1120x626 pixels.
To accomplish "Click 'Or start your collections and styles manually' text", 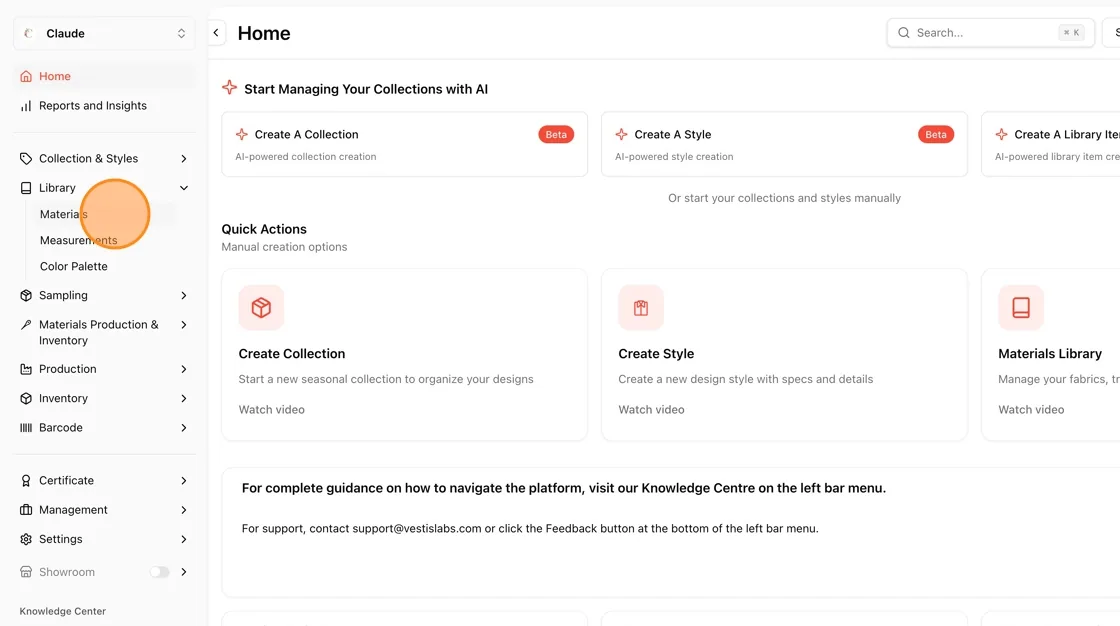I will pyautogui.click(x=784, y=198).
